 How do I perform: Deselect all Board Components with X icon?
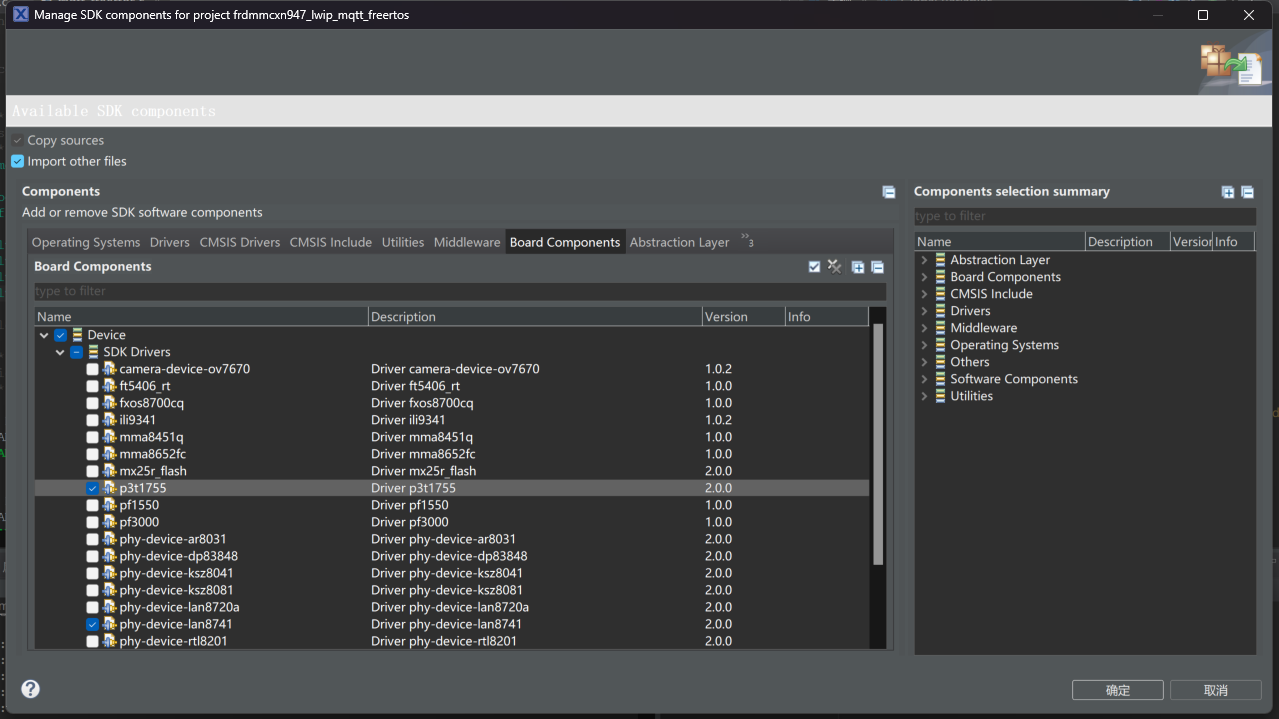click(x=834, y=267)
